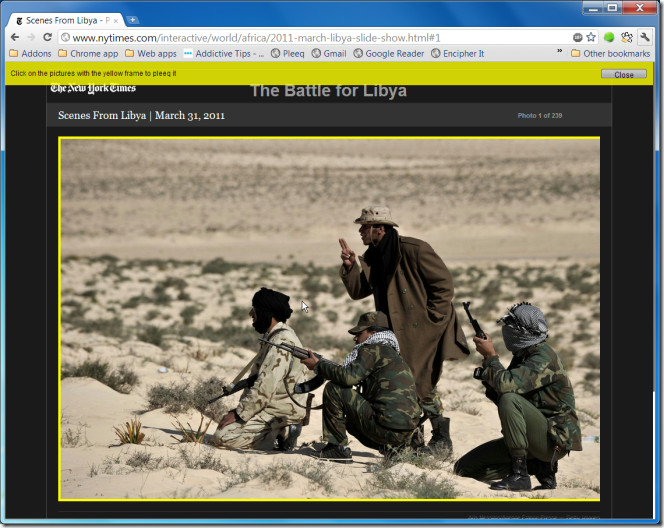The width and height of the screenshot is (664, 528).
Task: Click the Photo 1 of 239 counter
Action: pyautogui.click(x=540, y=115)
